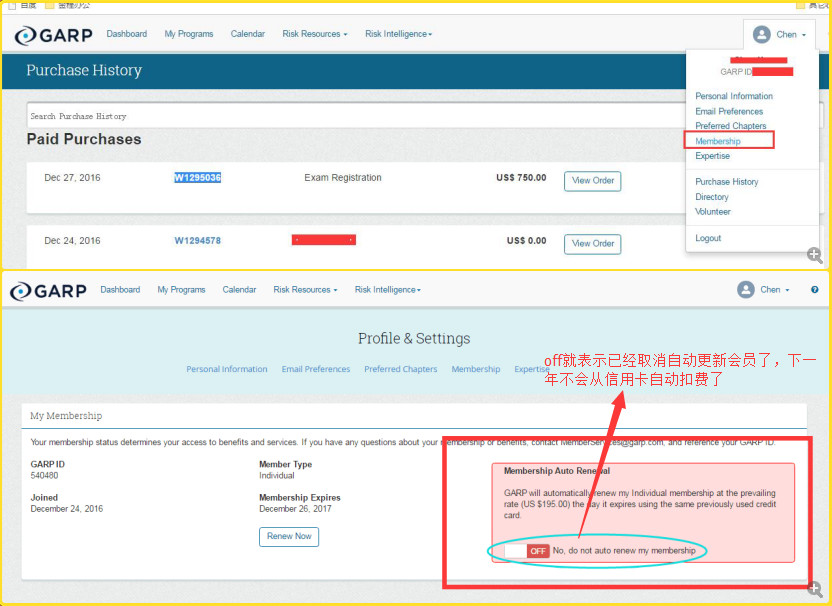Choose Expertise in the account dropdown menu
Viewport: 832px width, 606px height.
(x=713, y=156)
